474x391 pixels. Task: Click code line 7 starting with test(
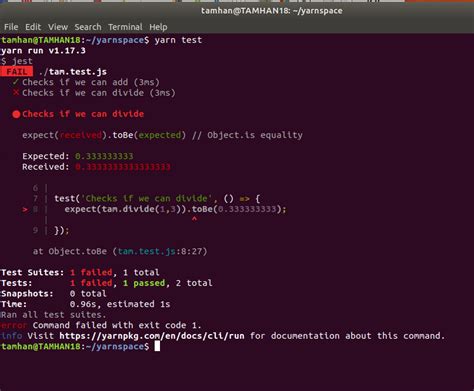coord(157,199)
